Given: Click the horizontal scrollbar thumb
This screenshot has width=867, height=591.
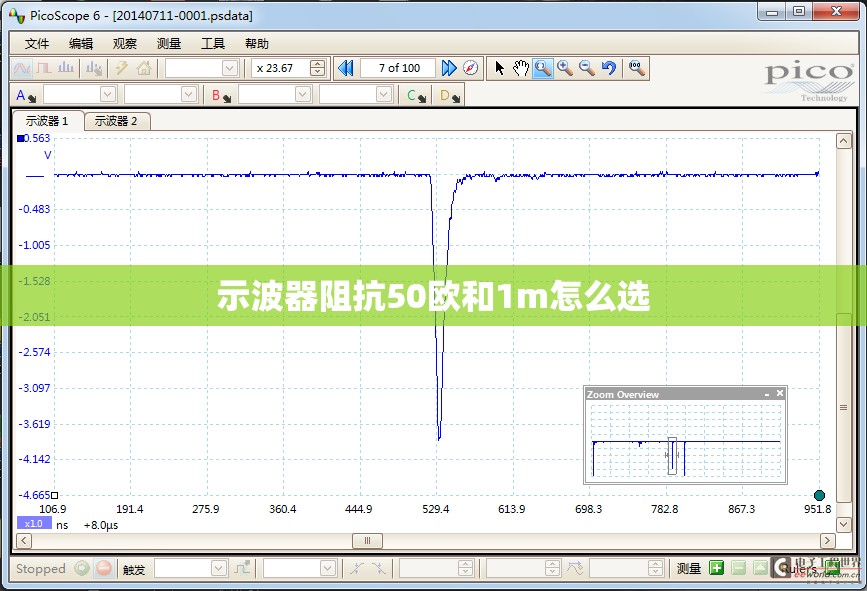Looking at the screenshot, I should tap(367, 541).
